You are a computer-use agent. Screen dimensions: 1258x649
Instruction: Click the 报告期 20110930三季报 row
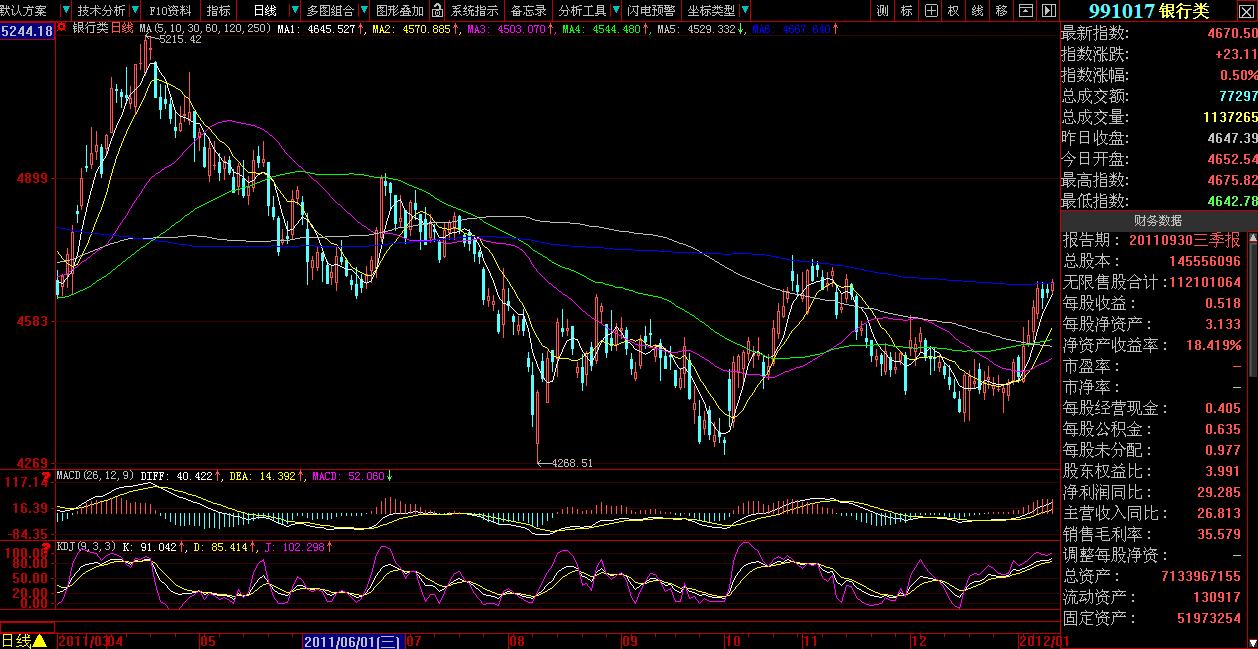coord(1152,240)
